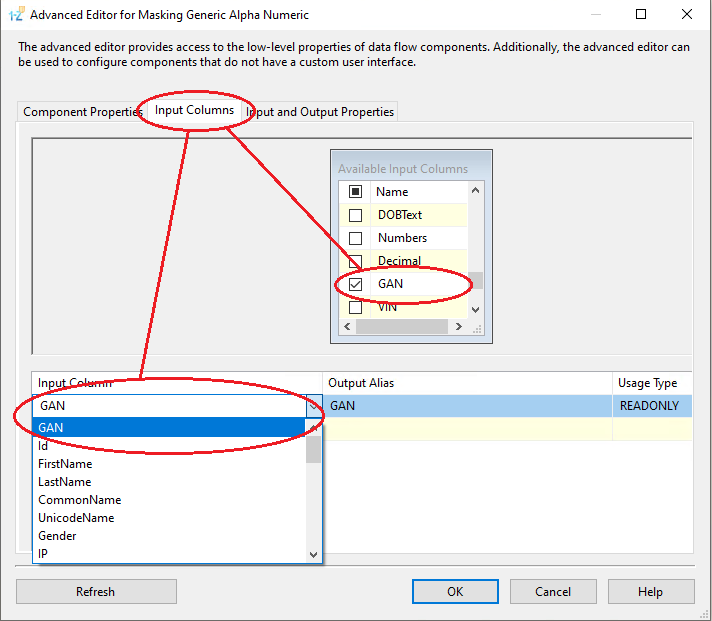Switch to Component Properties tab
Image resolution: width=712 pixels, height=621 pixels.
[x=82, y=112]
